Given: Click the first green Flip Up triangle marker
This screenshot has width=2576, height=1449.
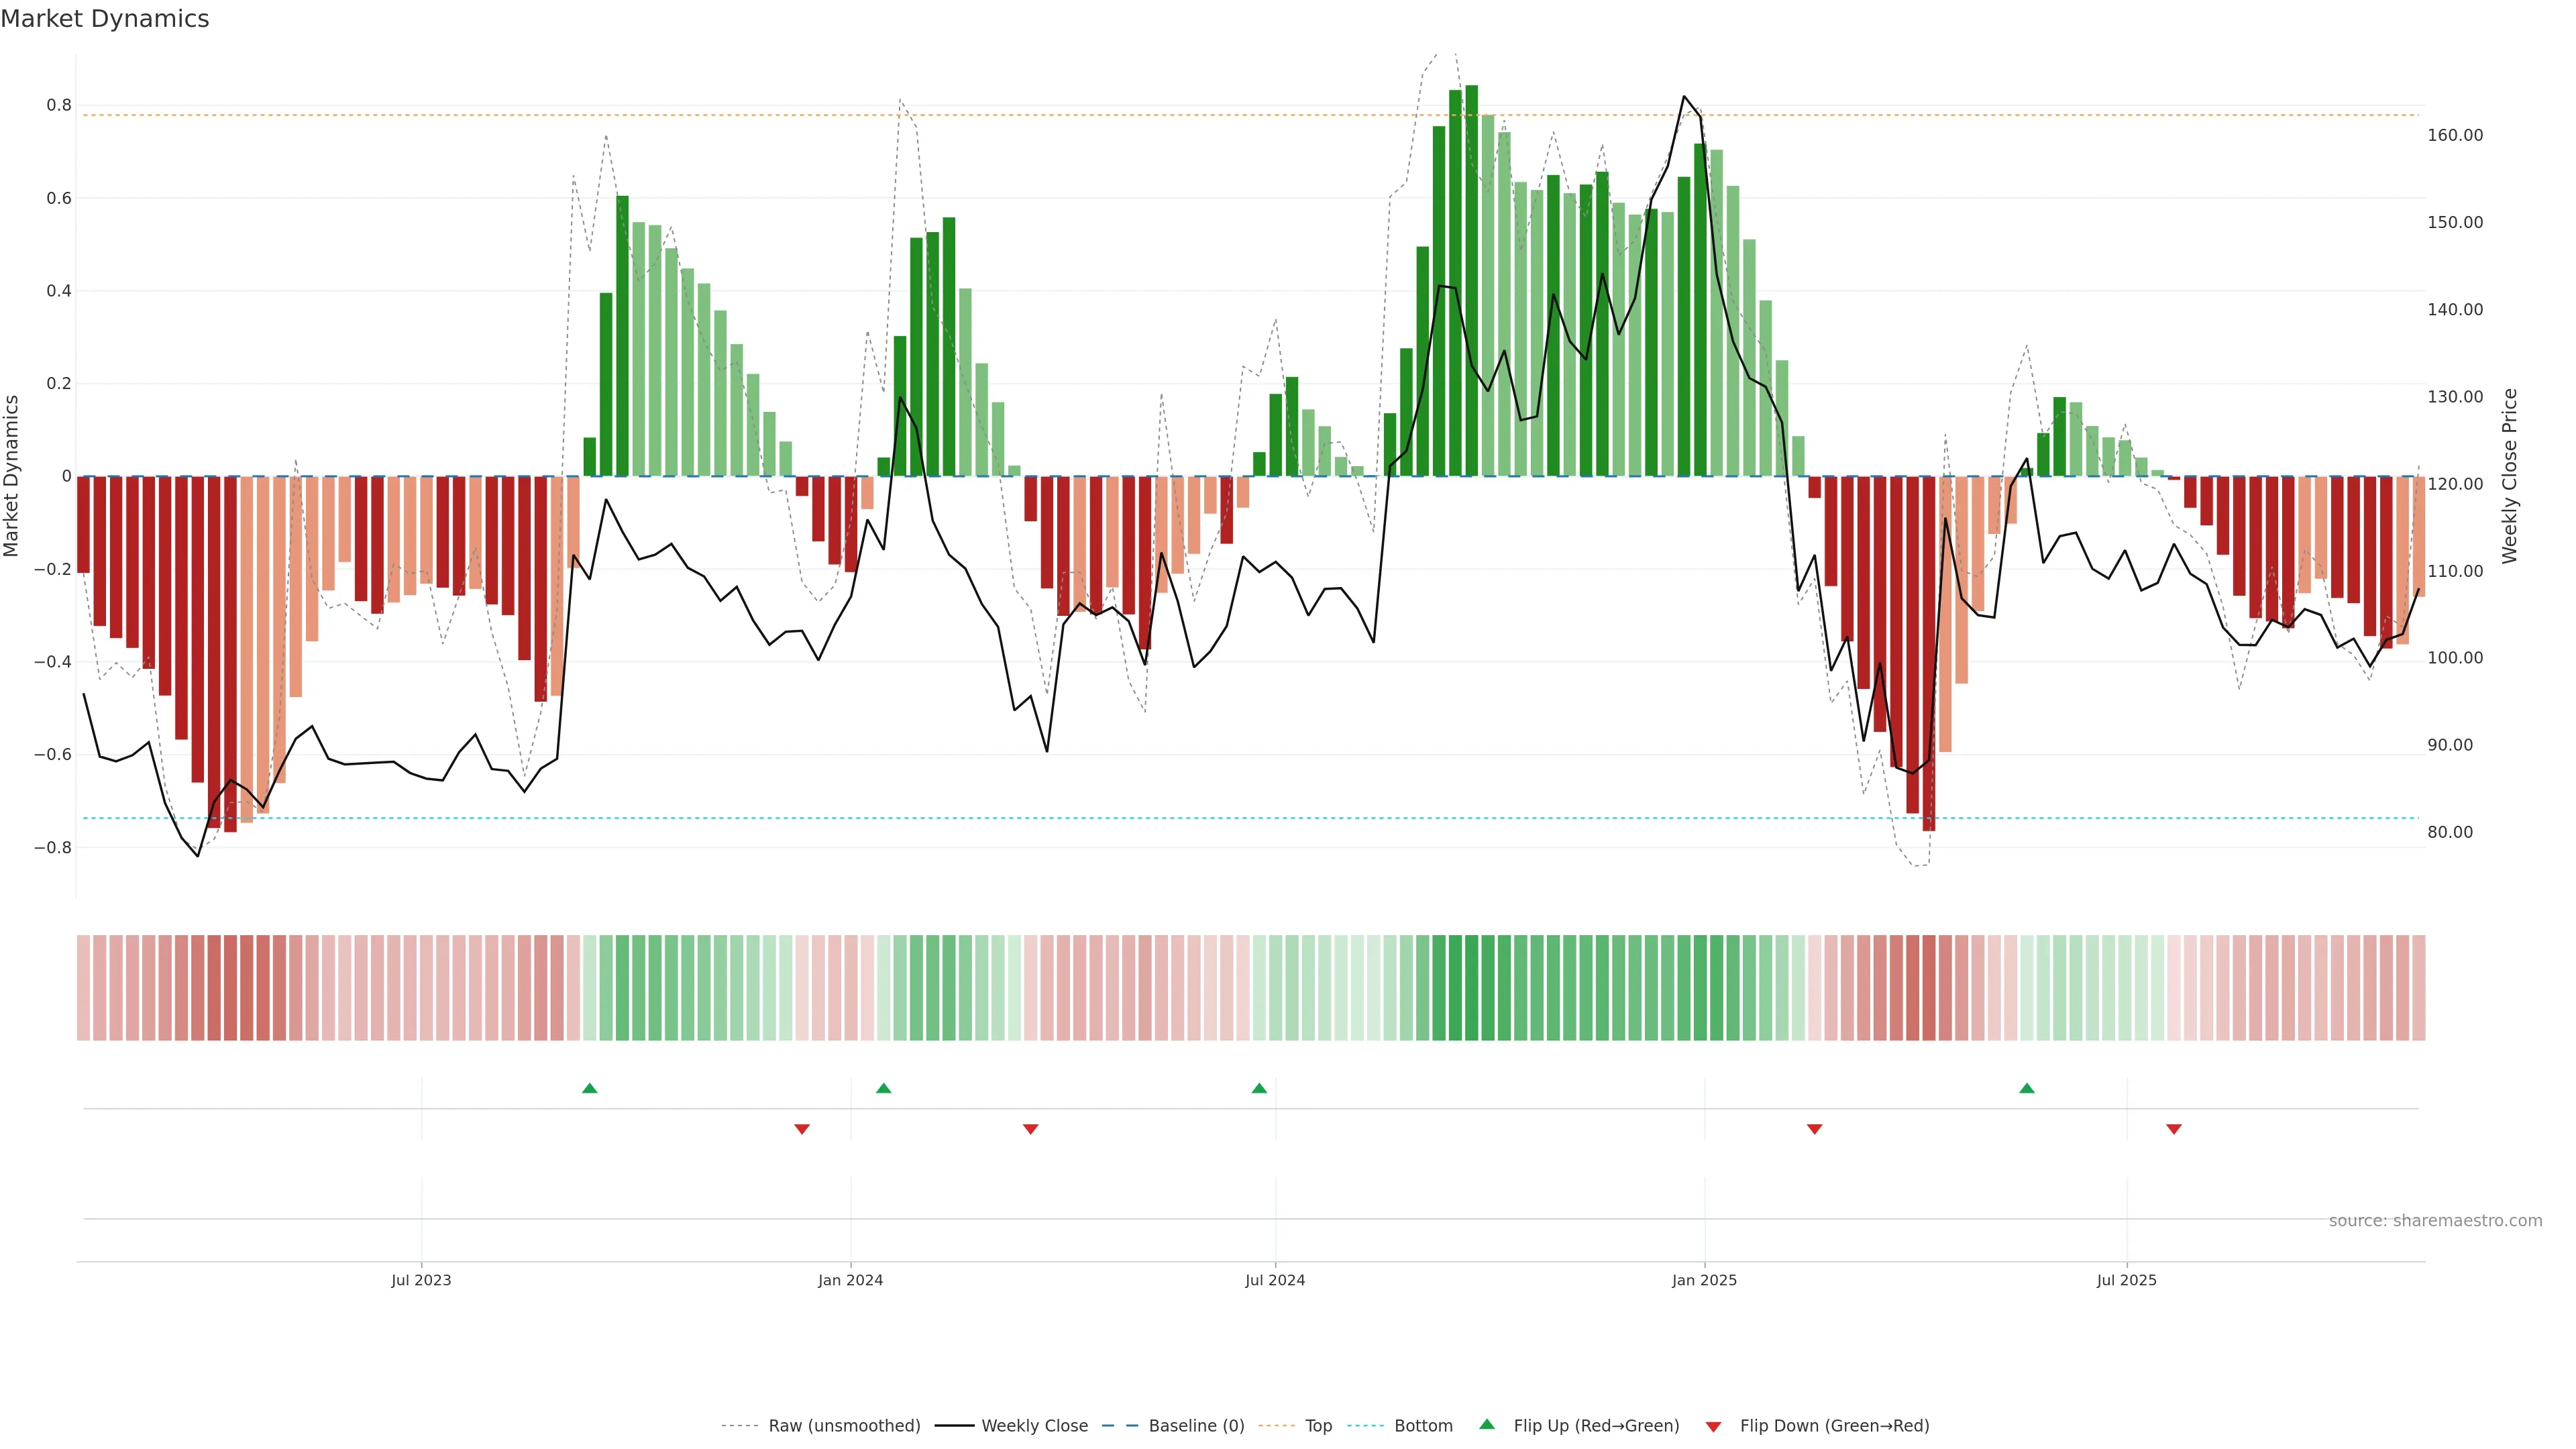Looking at the screenshot, I should point(589,1088).
